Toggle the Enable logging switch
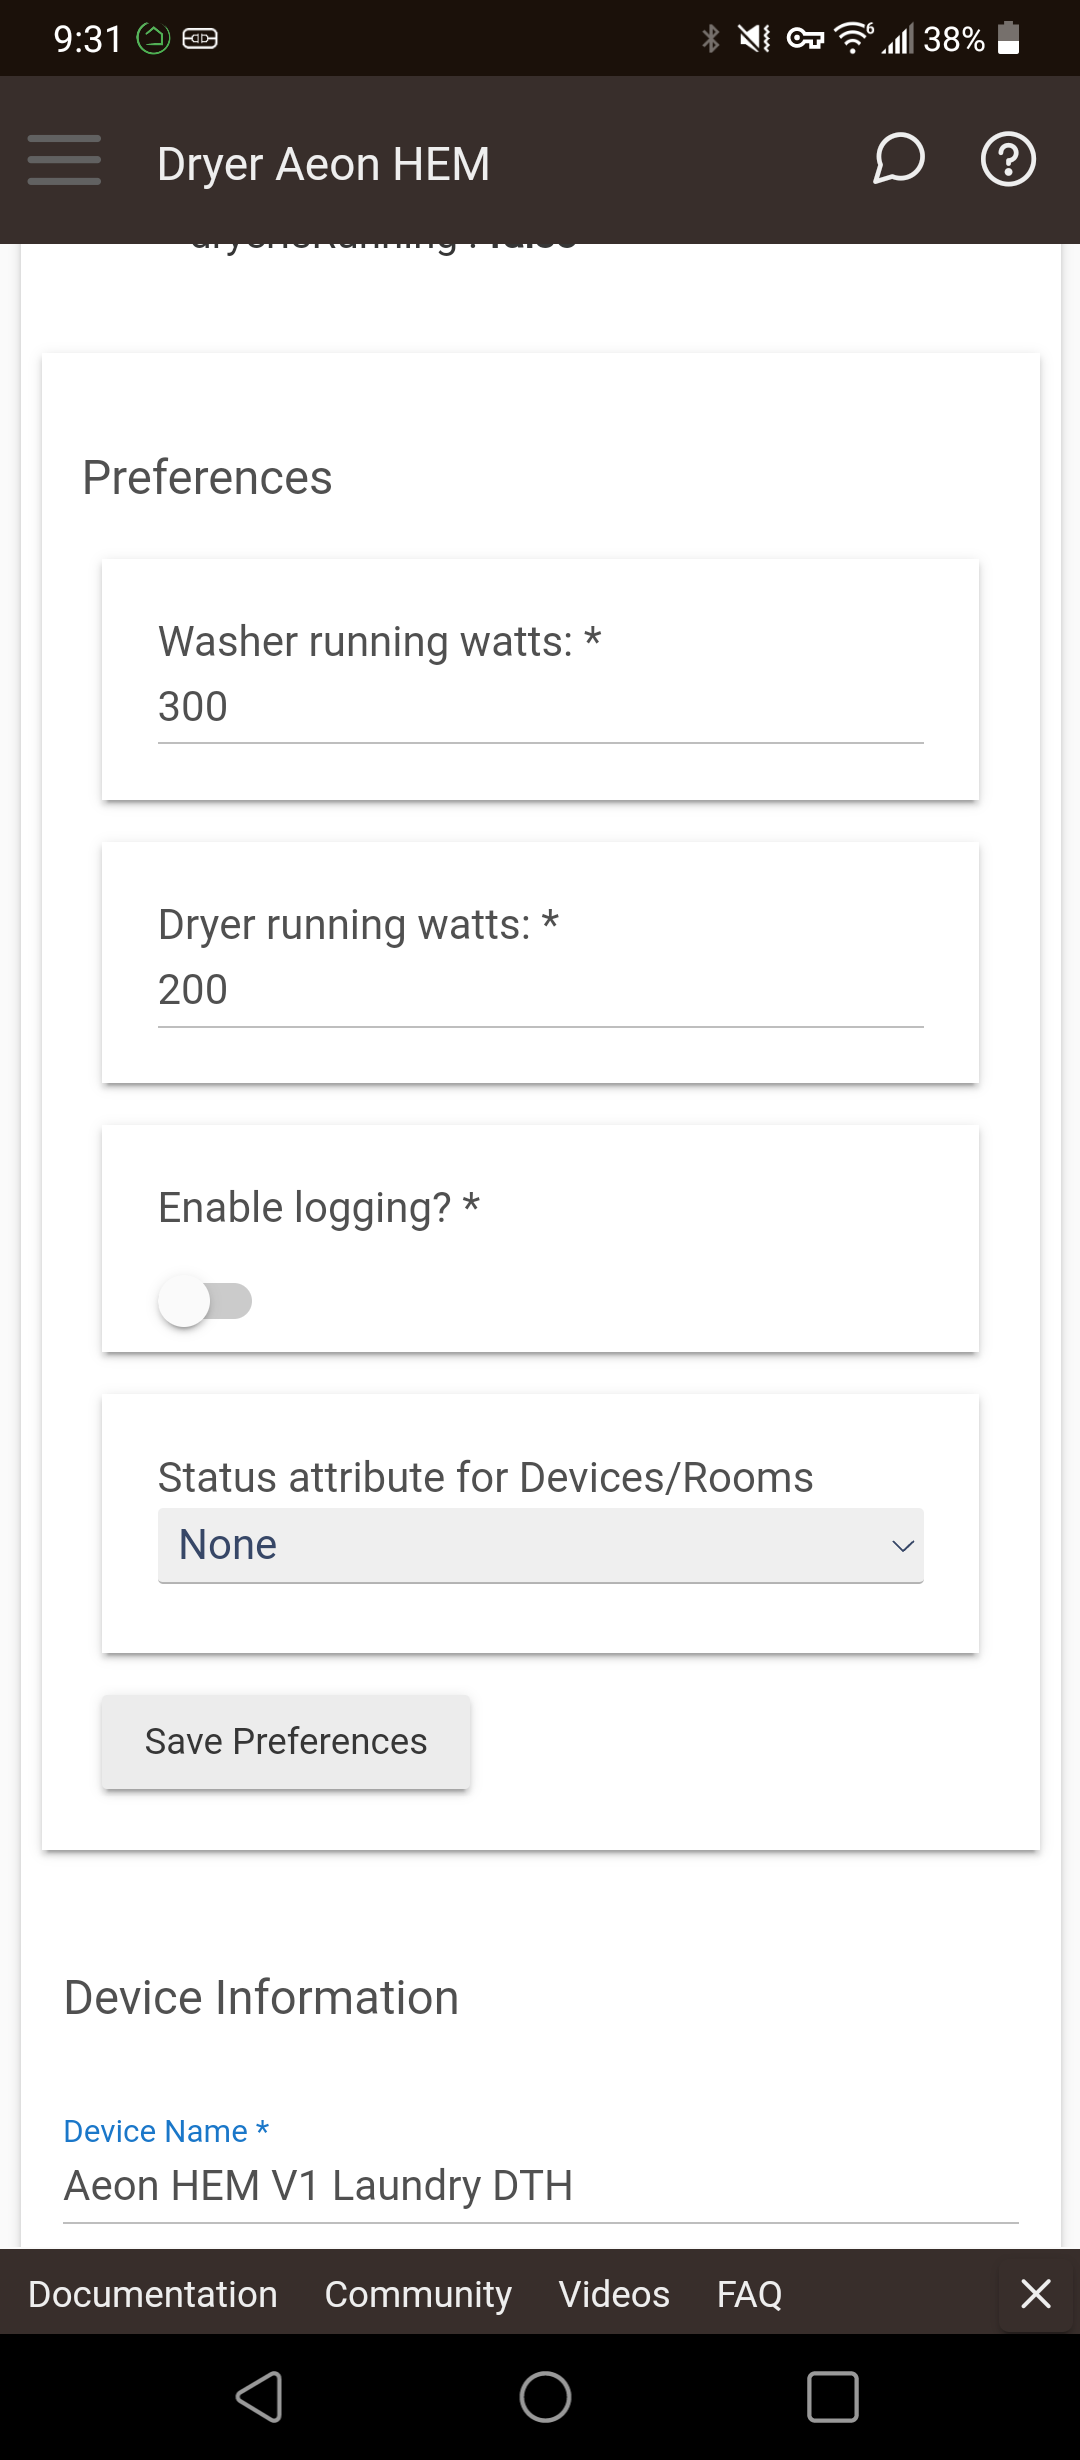Screen dimensions: 1080x2460 [205, 1301]
